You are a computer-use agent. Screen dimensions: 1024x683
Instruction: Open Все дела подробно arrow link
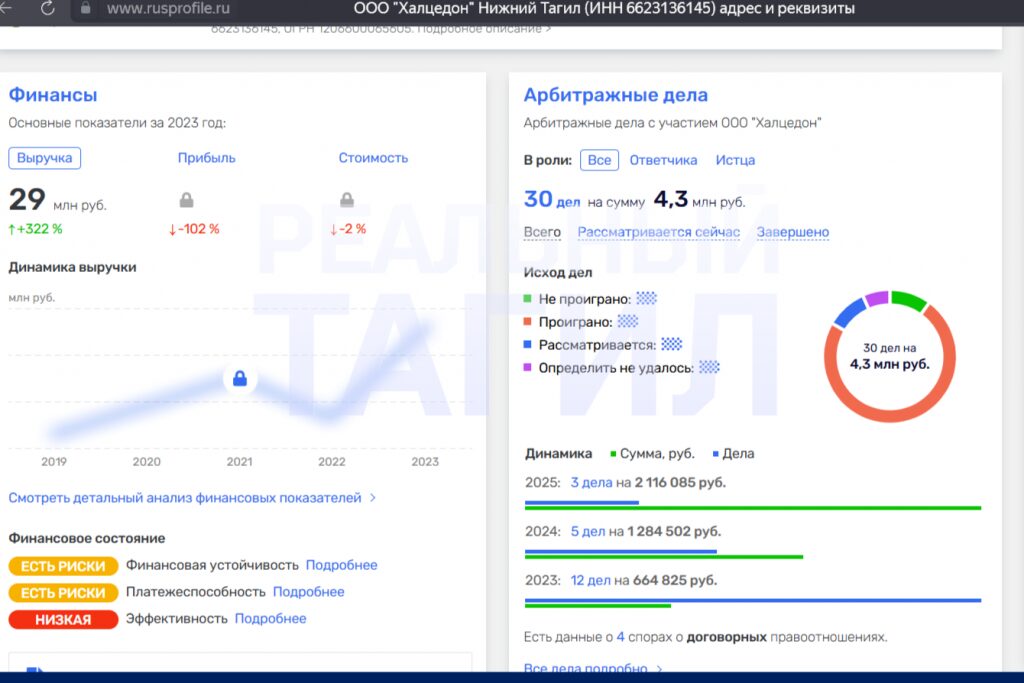(x=659, y=669)
